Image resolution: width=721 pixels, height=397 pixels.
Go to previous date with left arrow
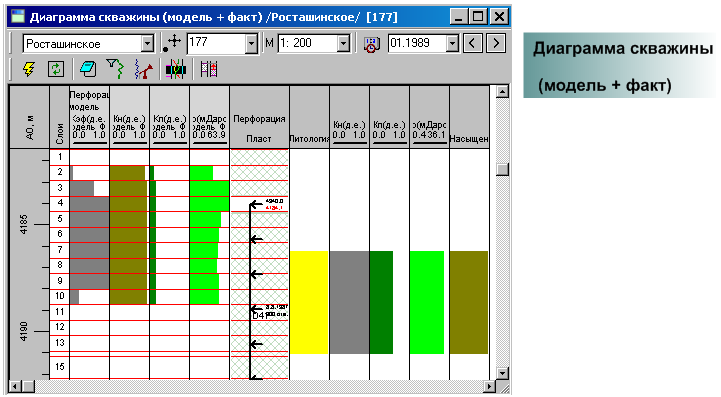(x=472, y=43)
